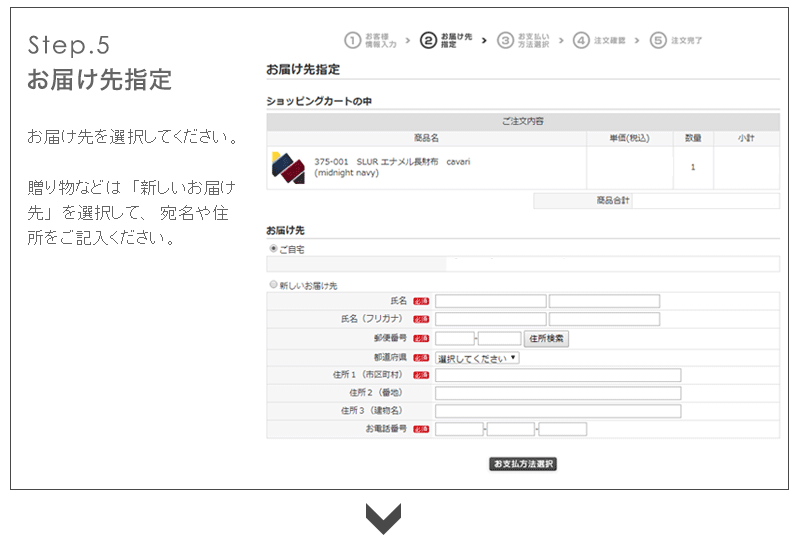Click step 1 customer information circle icon

click(x=352, y=40)
